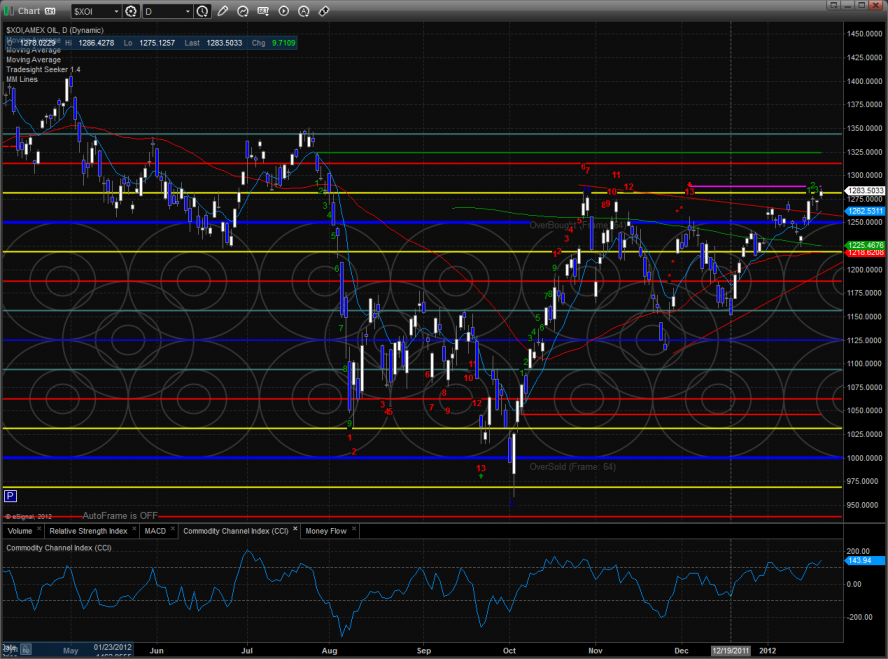Switch to the MACD tab
This screenshot has width=888, height=659.
[155, 531]
